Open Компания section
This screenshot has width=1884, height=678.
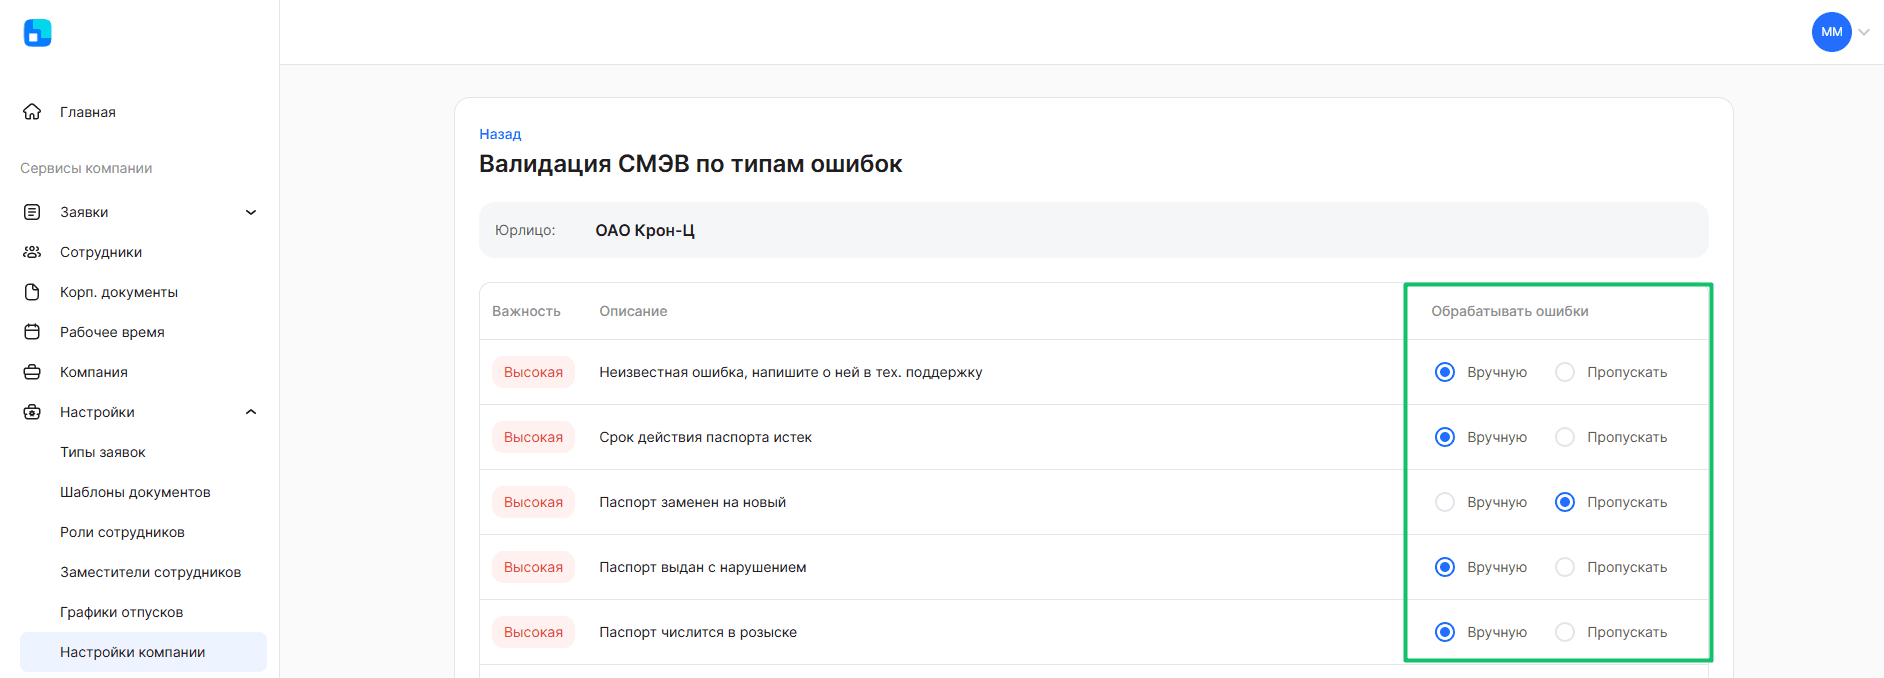94,372
